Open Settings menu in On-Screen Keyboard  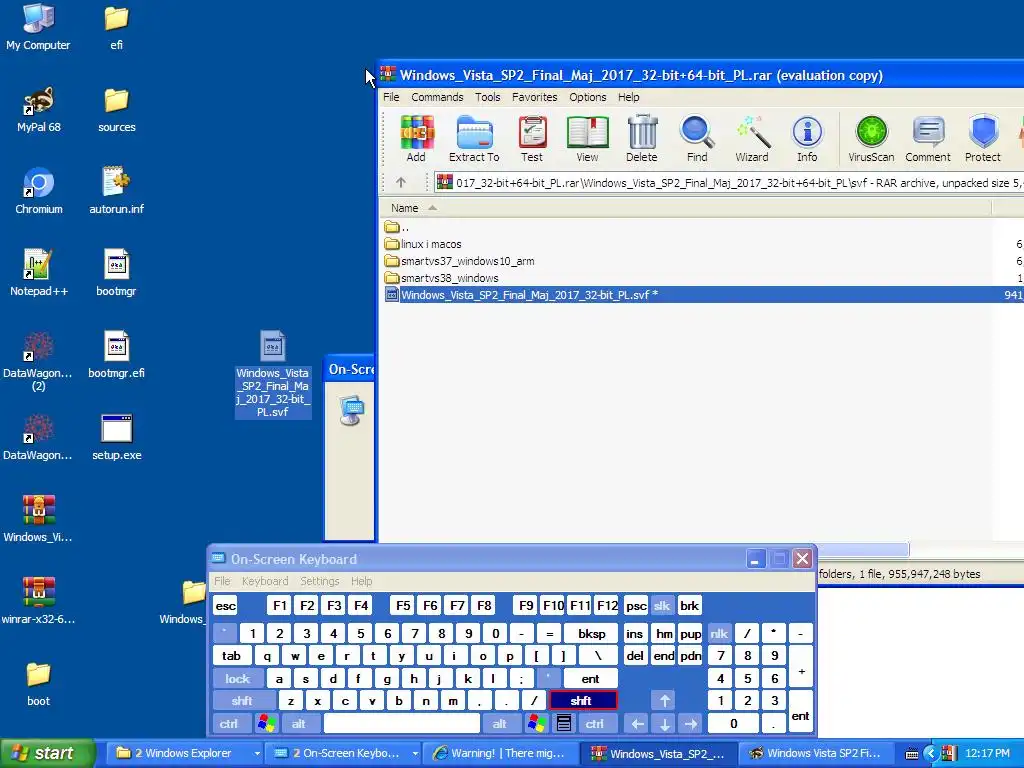click(319, 581)
